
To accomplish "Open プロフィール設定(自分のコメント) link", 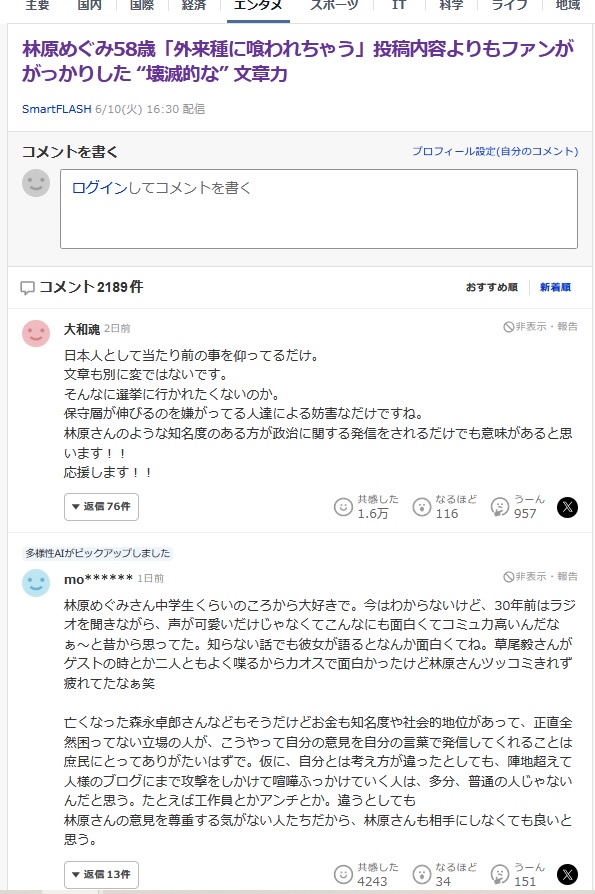I will (x=495, y=151).
